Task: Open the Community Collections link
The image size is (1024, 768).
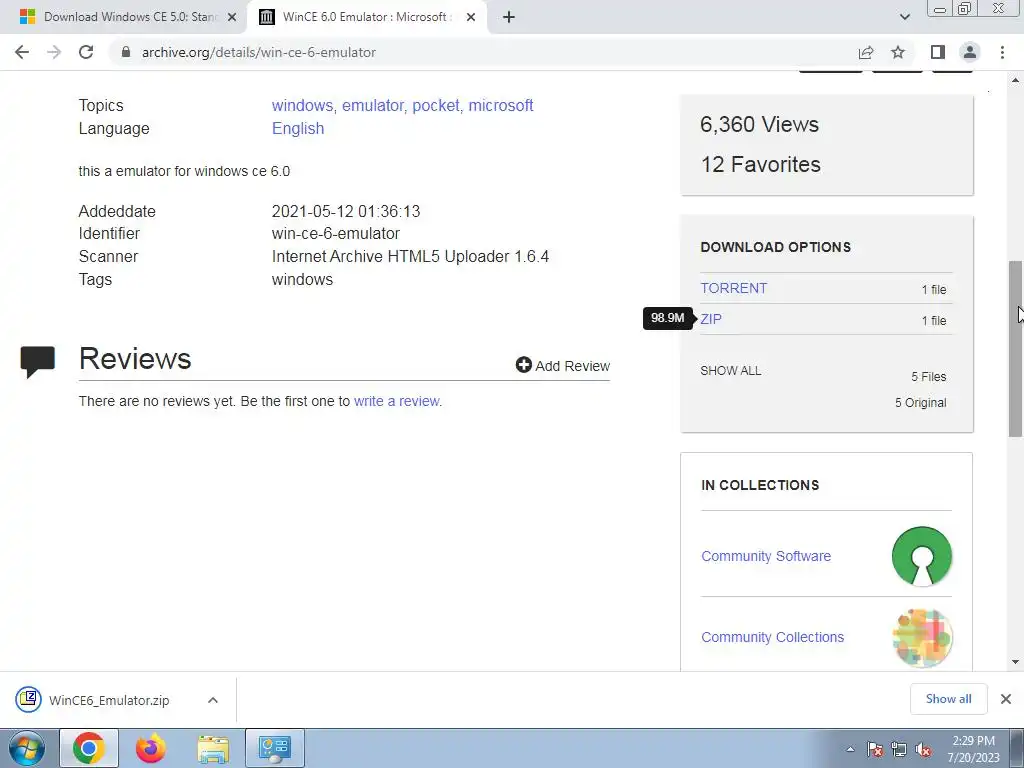Action: tap(773, 637)
